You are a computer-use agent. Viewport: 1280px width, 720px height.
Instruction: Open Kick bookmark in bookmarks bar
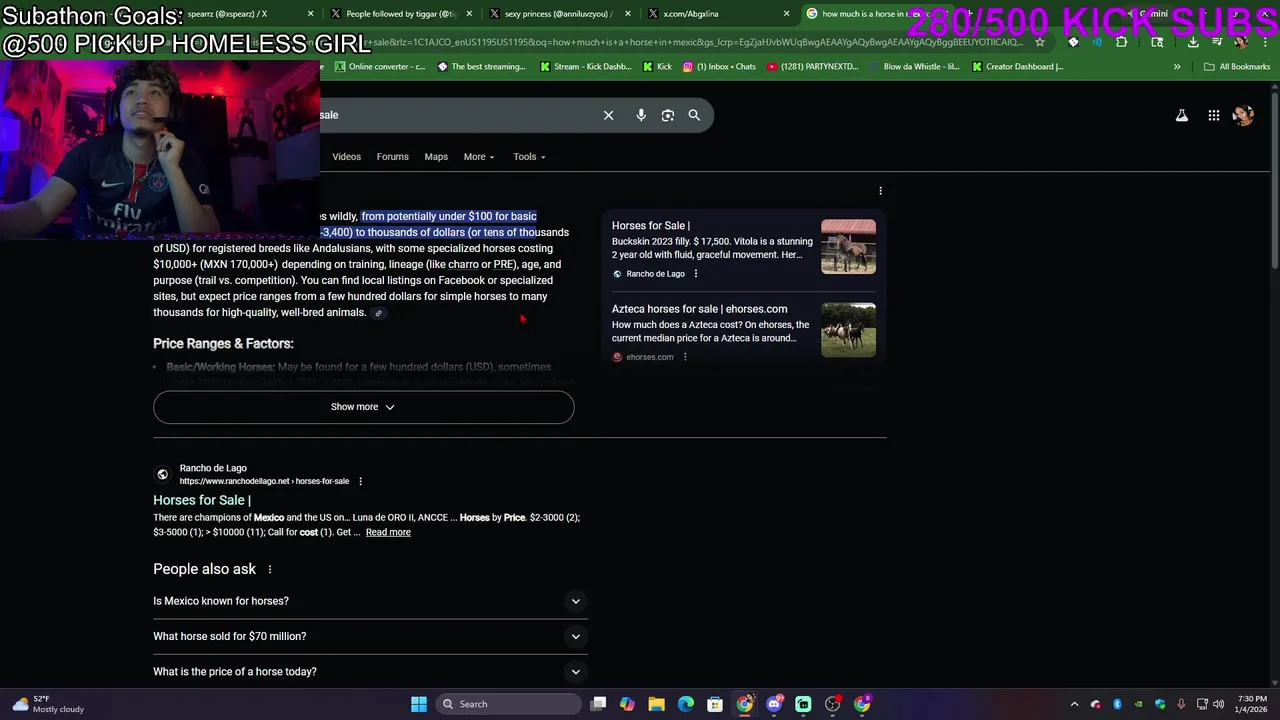point(658,67)
